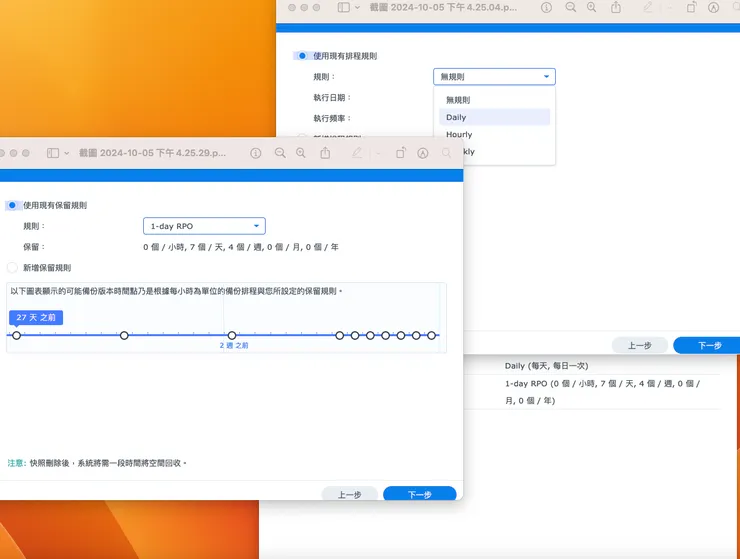Click the 27 天 之前 tooltip label
The image size is (740, 559).
point(36,317)
